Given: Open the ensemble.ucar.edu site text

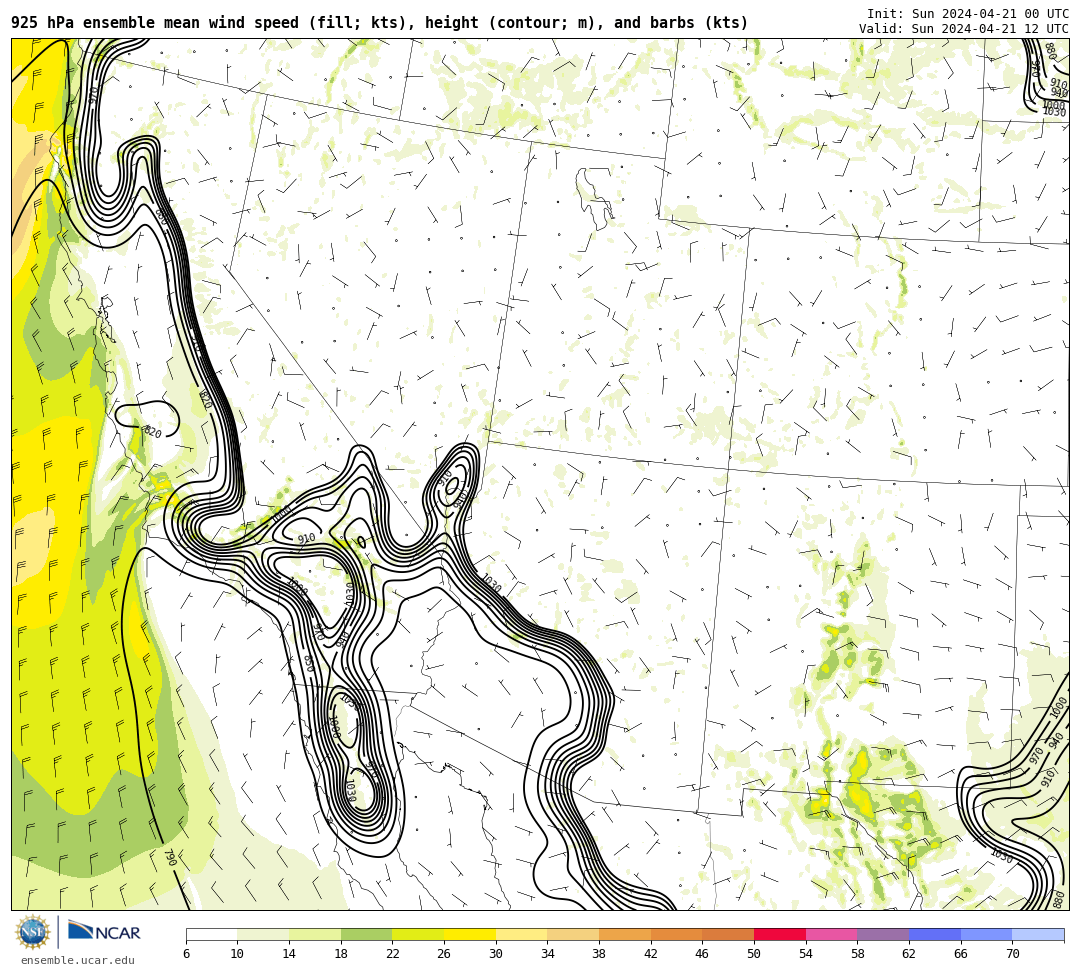Looking at the screenshot, I should (78, 960).
